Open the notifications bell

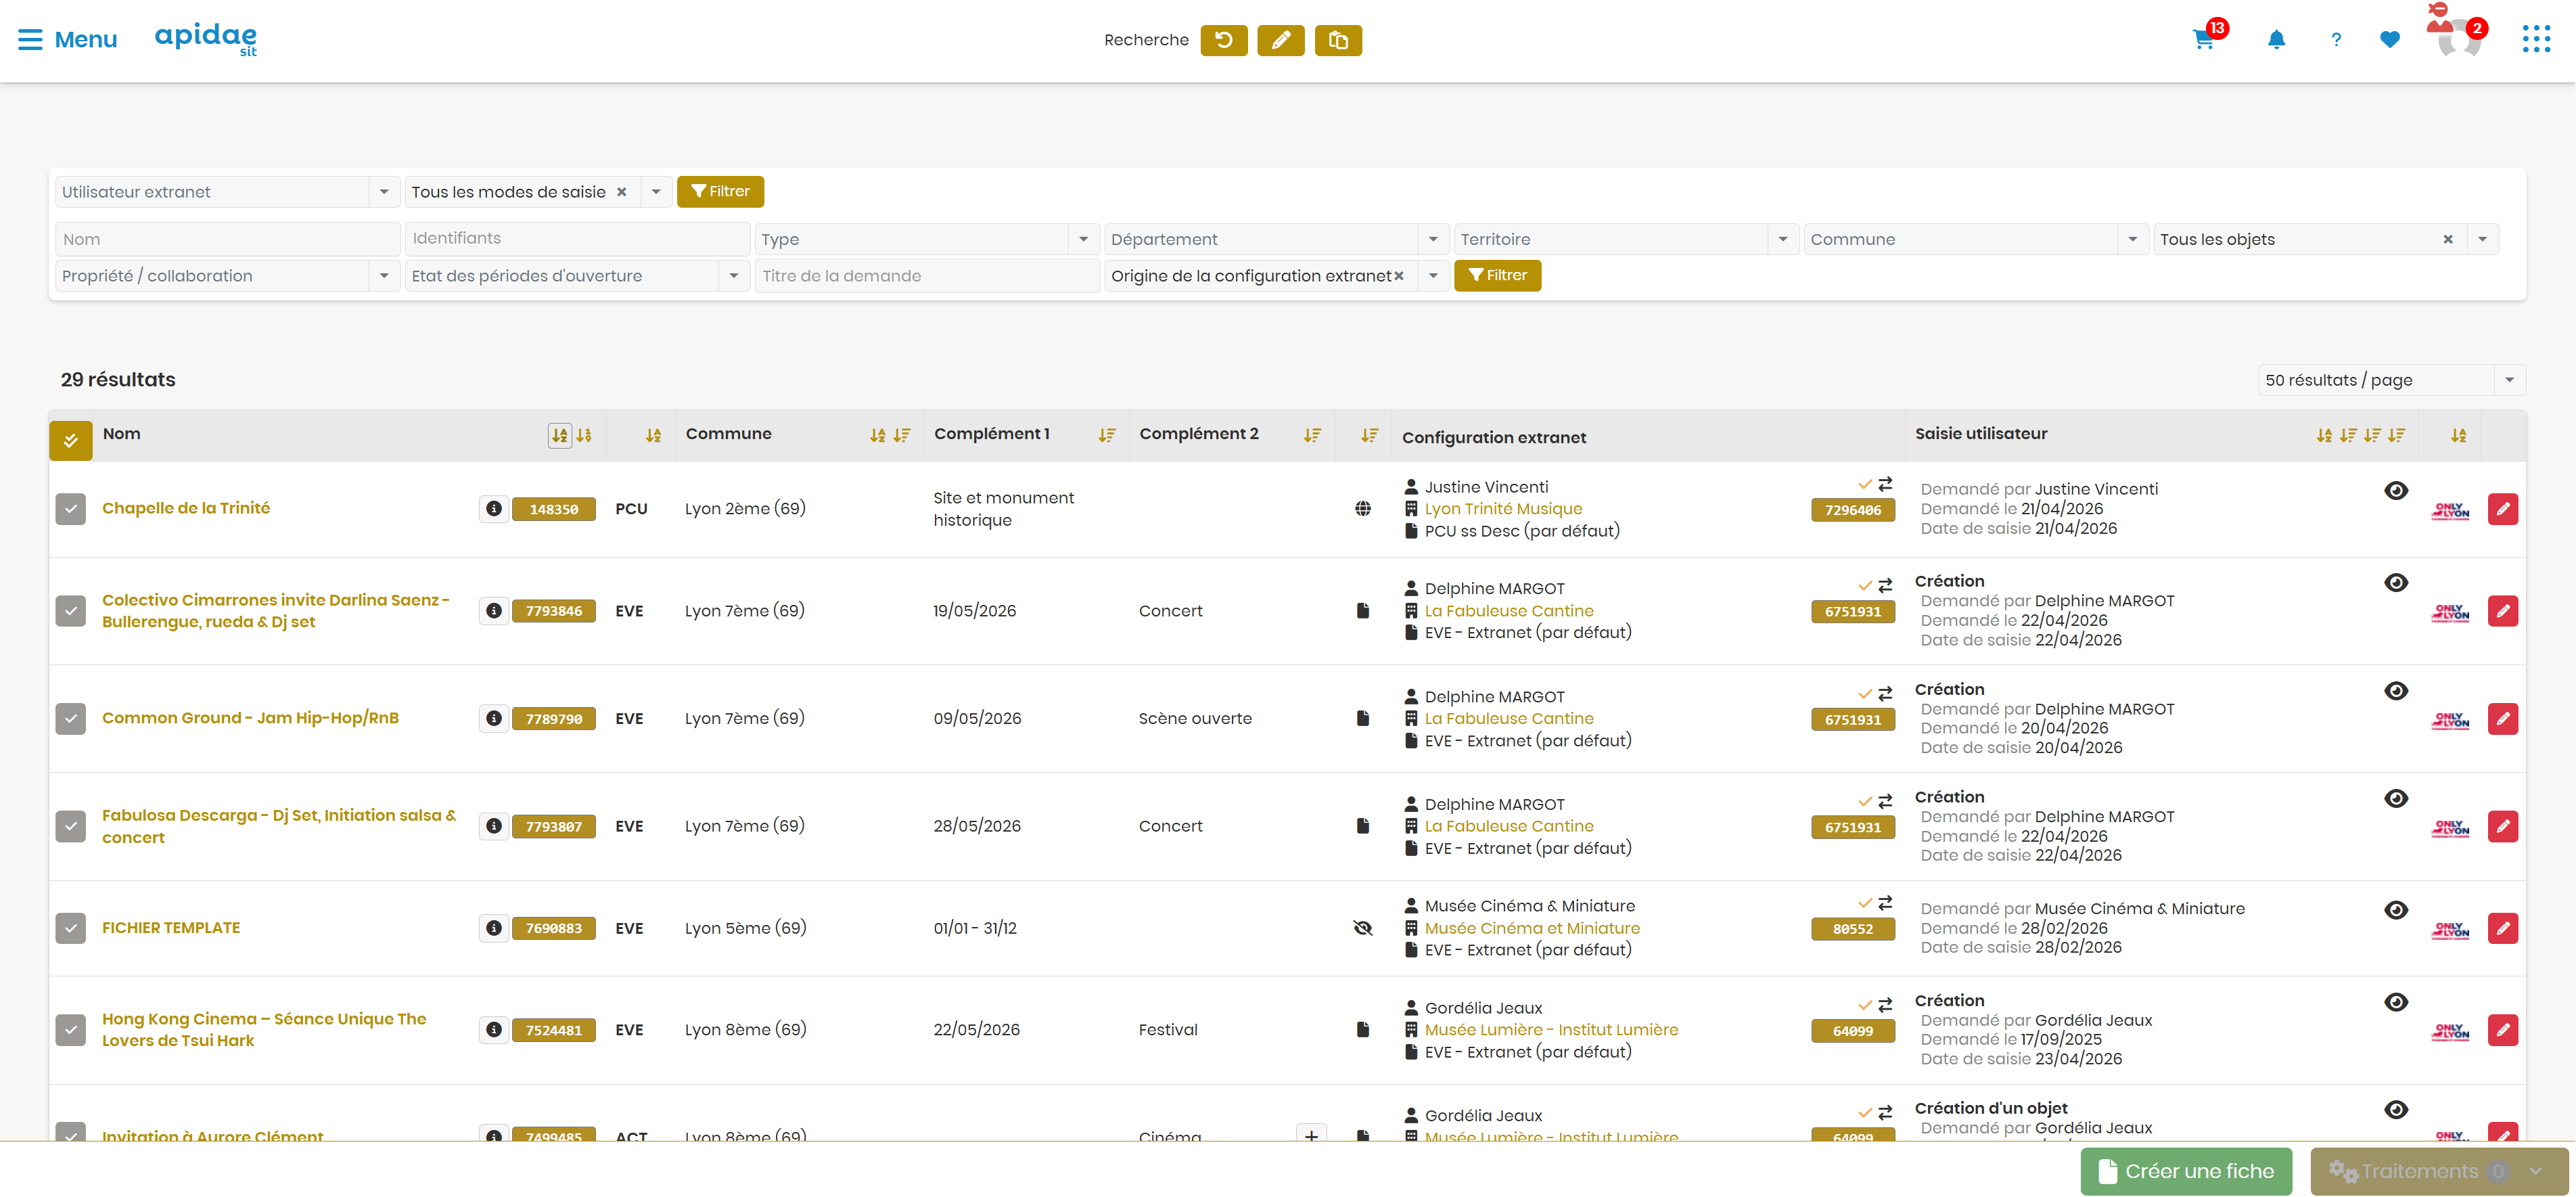click(x=2276, y=39)
